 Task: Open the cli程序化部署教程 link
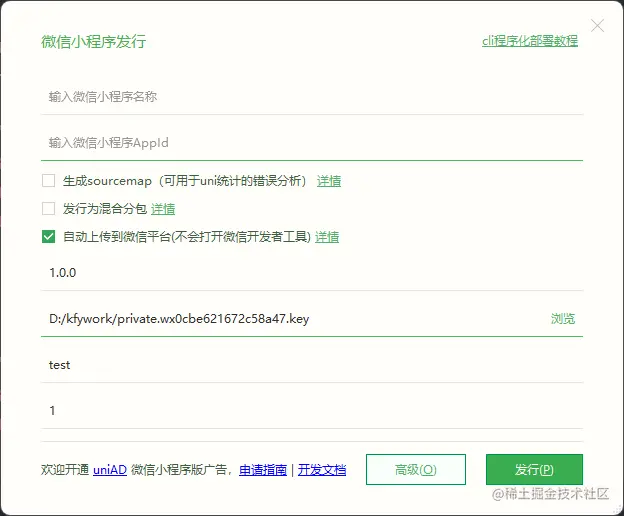coord(530,41)
